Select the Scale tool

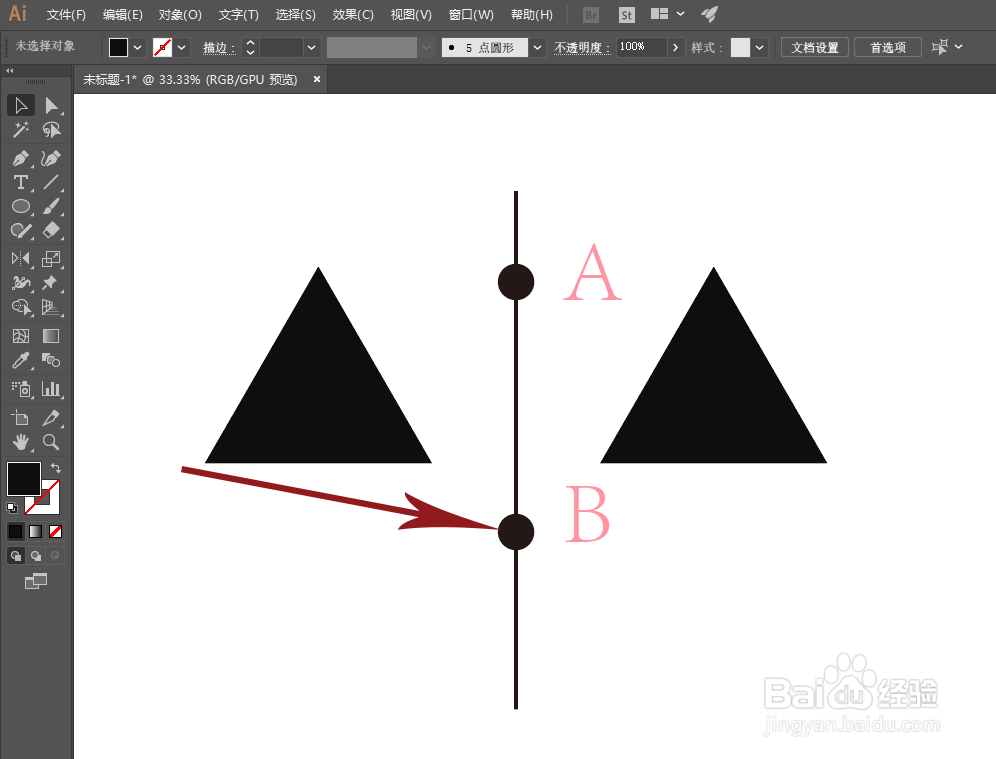pyautogui.click(x=51, y=259)
